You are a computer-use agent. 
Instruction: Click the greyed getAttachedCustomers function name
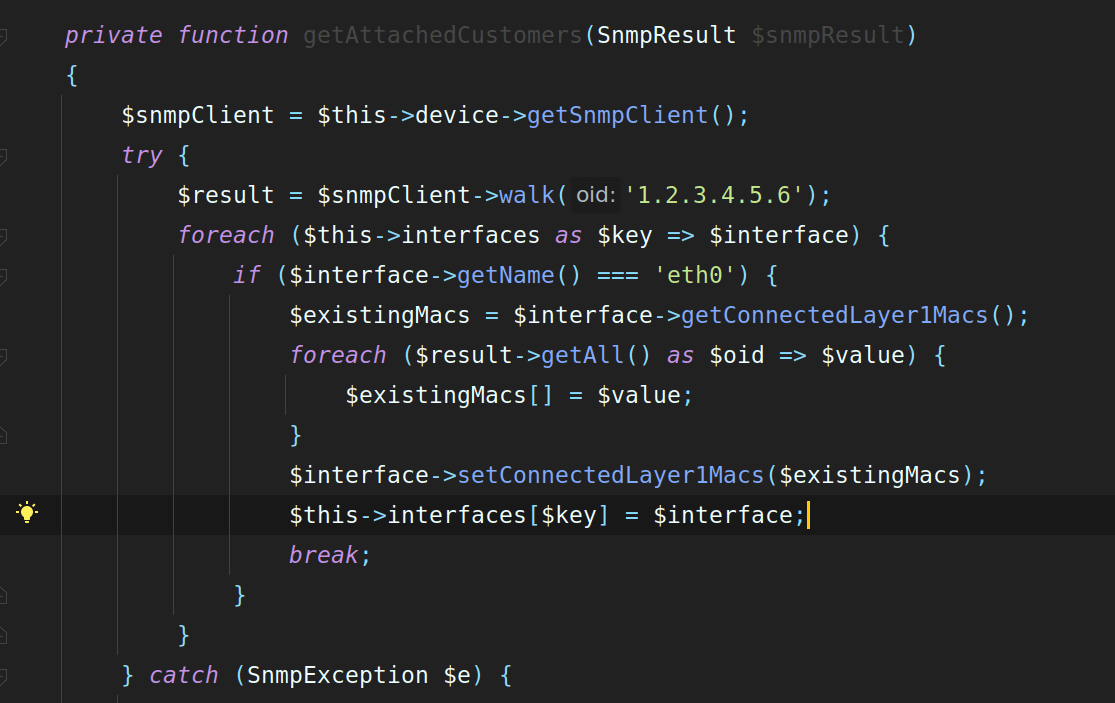point(443,35)
